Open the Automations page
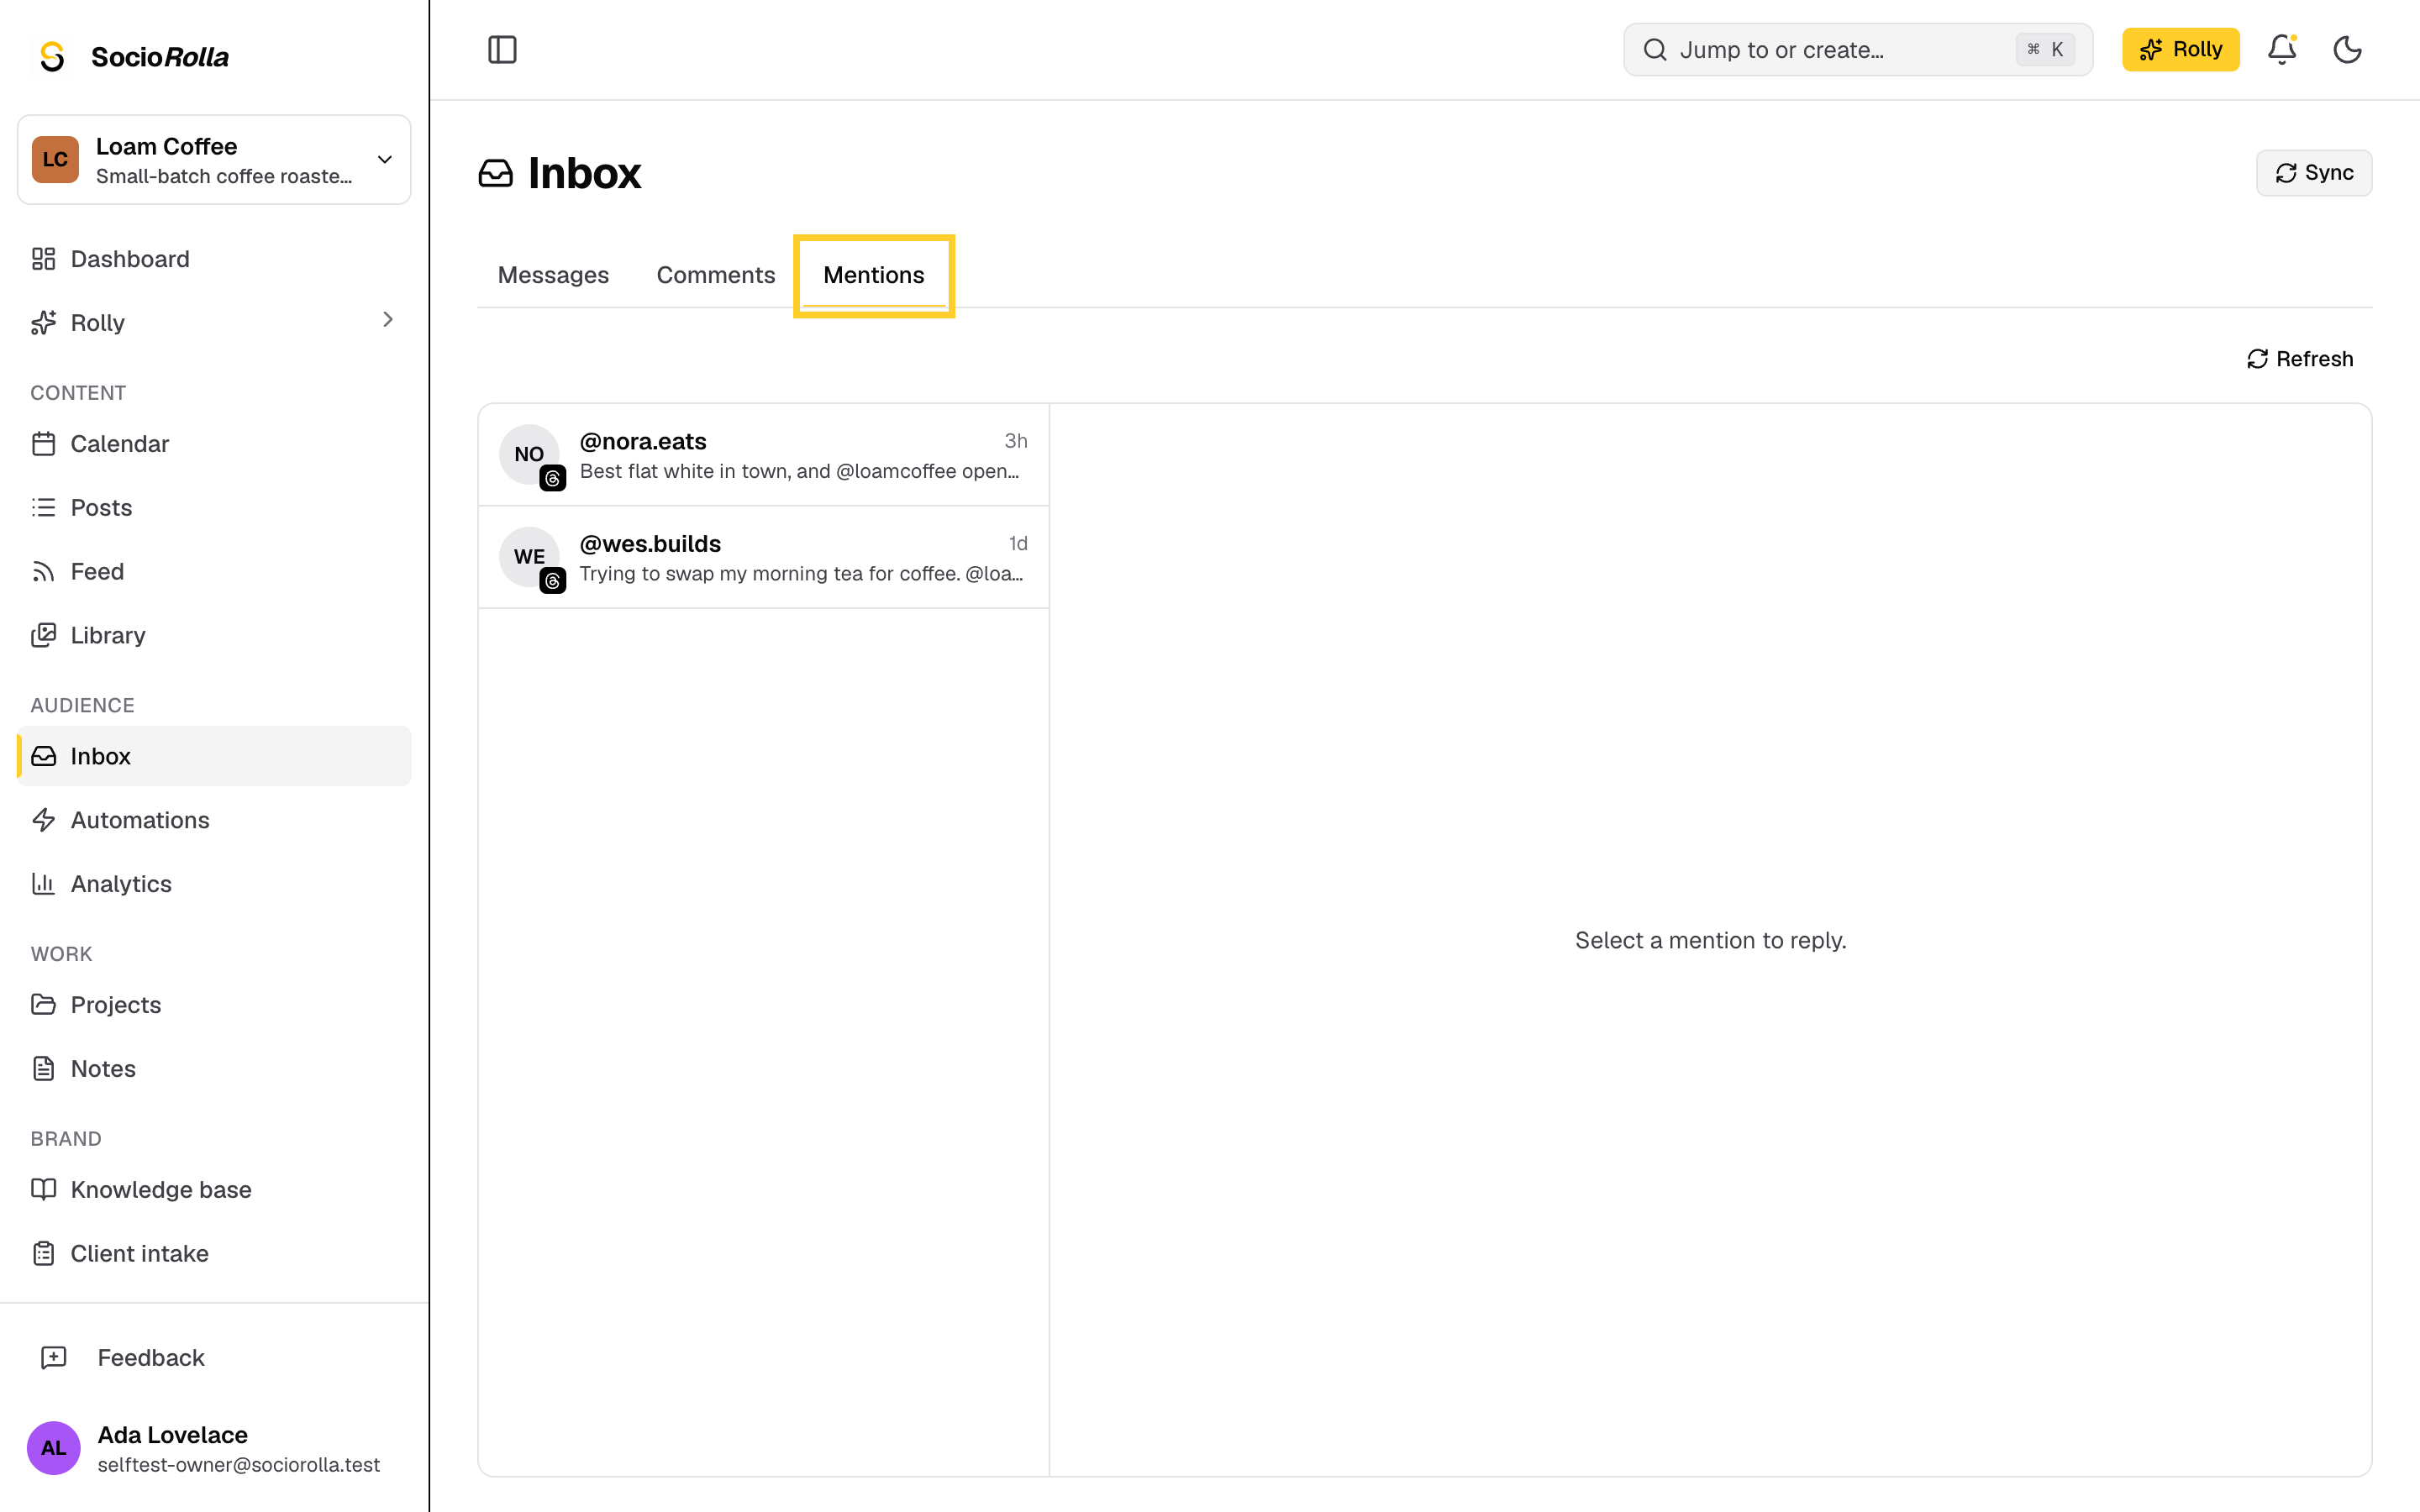Image resolution: width=2420 pixels, height=1512 pixels. [x=214, y=820]
